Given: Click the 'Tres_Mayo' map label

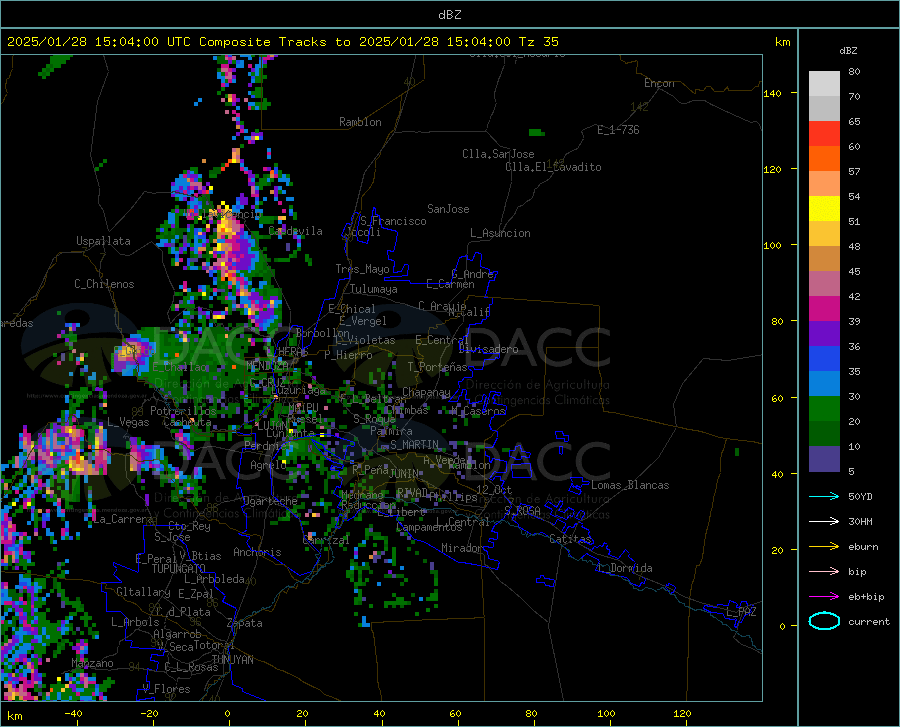Looking at the screenshot, I should [x=362, y=269].
